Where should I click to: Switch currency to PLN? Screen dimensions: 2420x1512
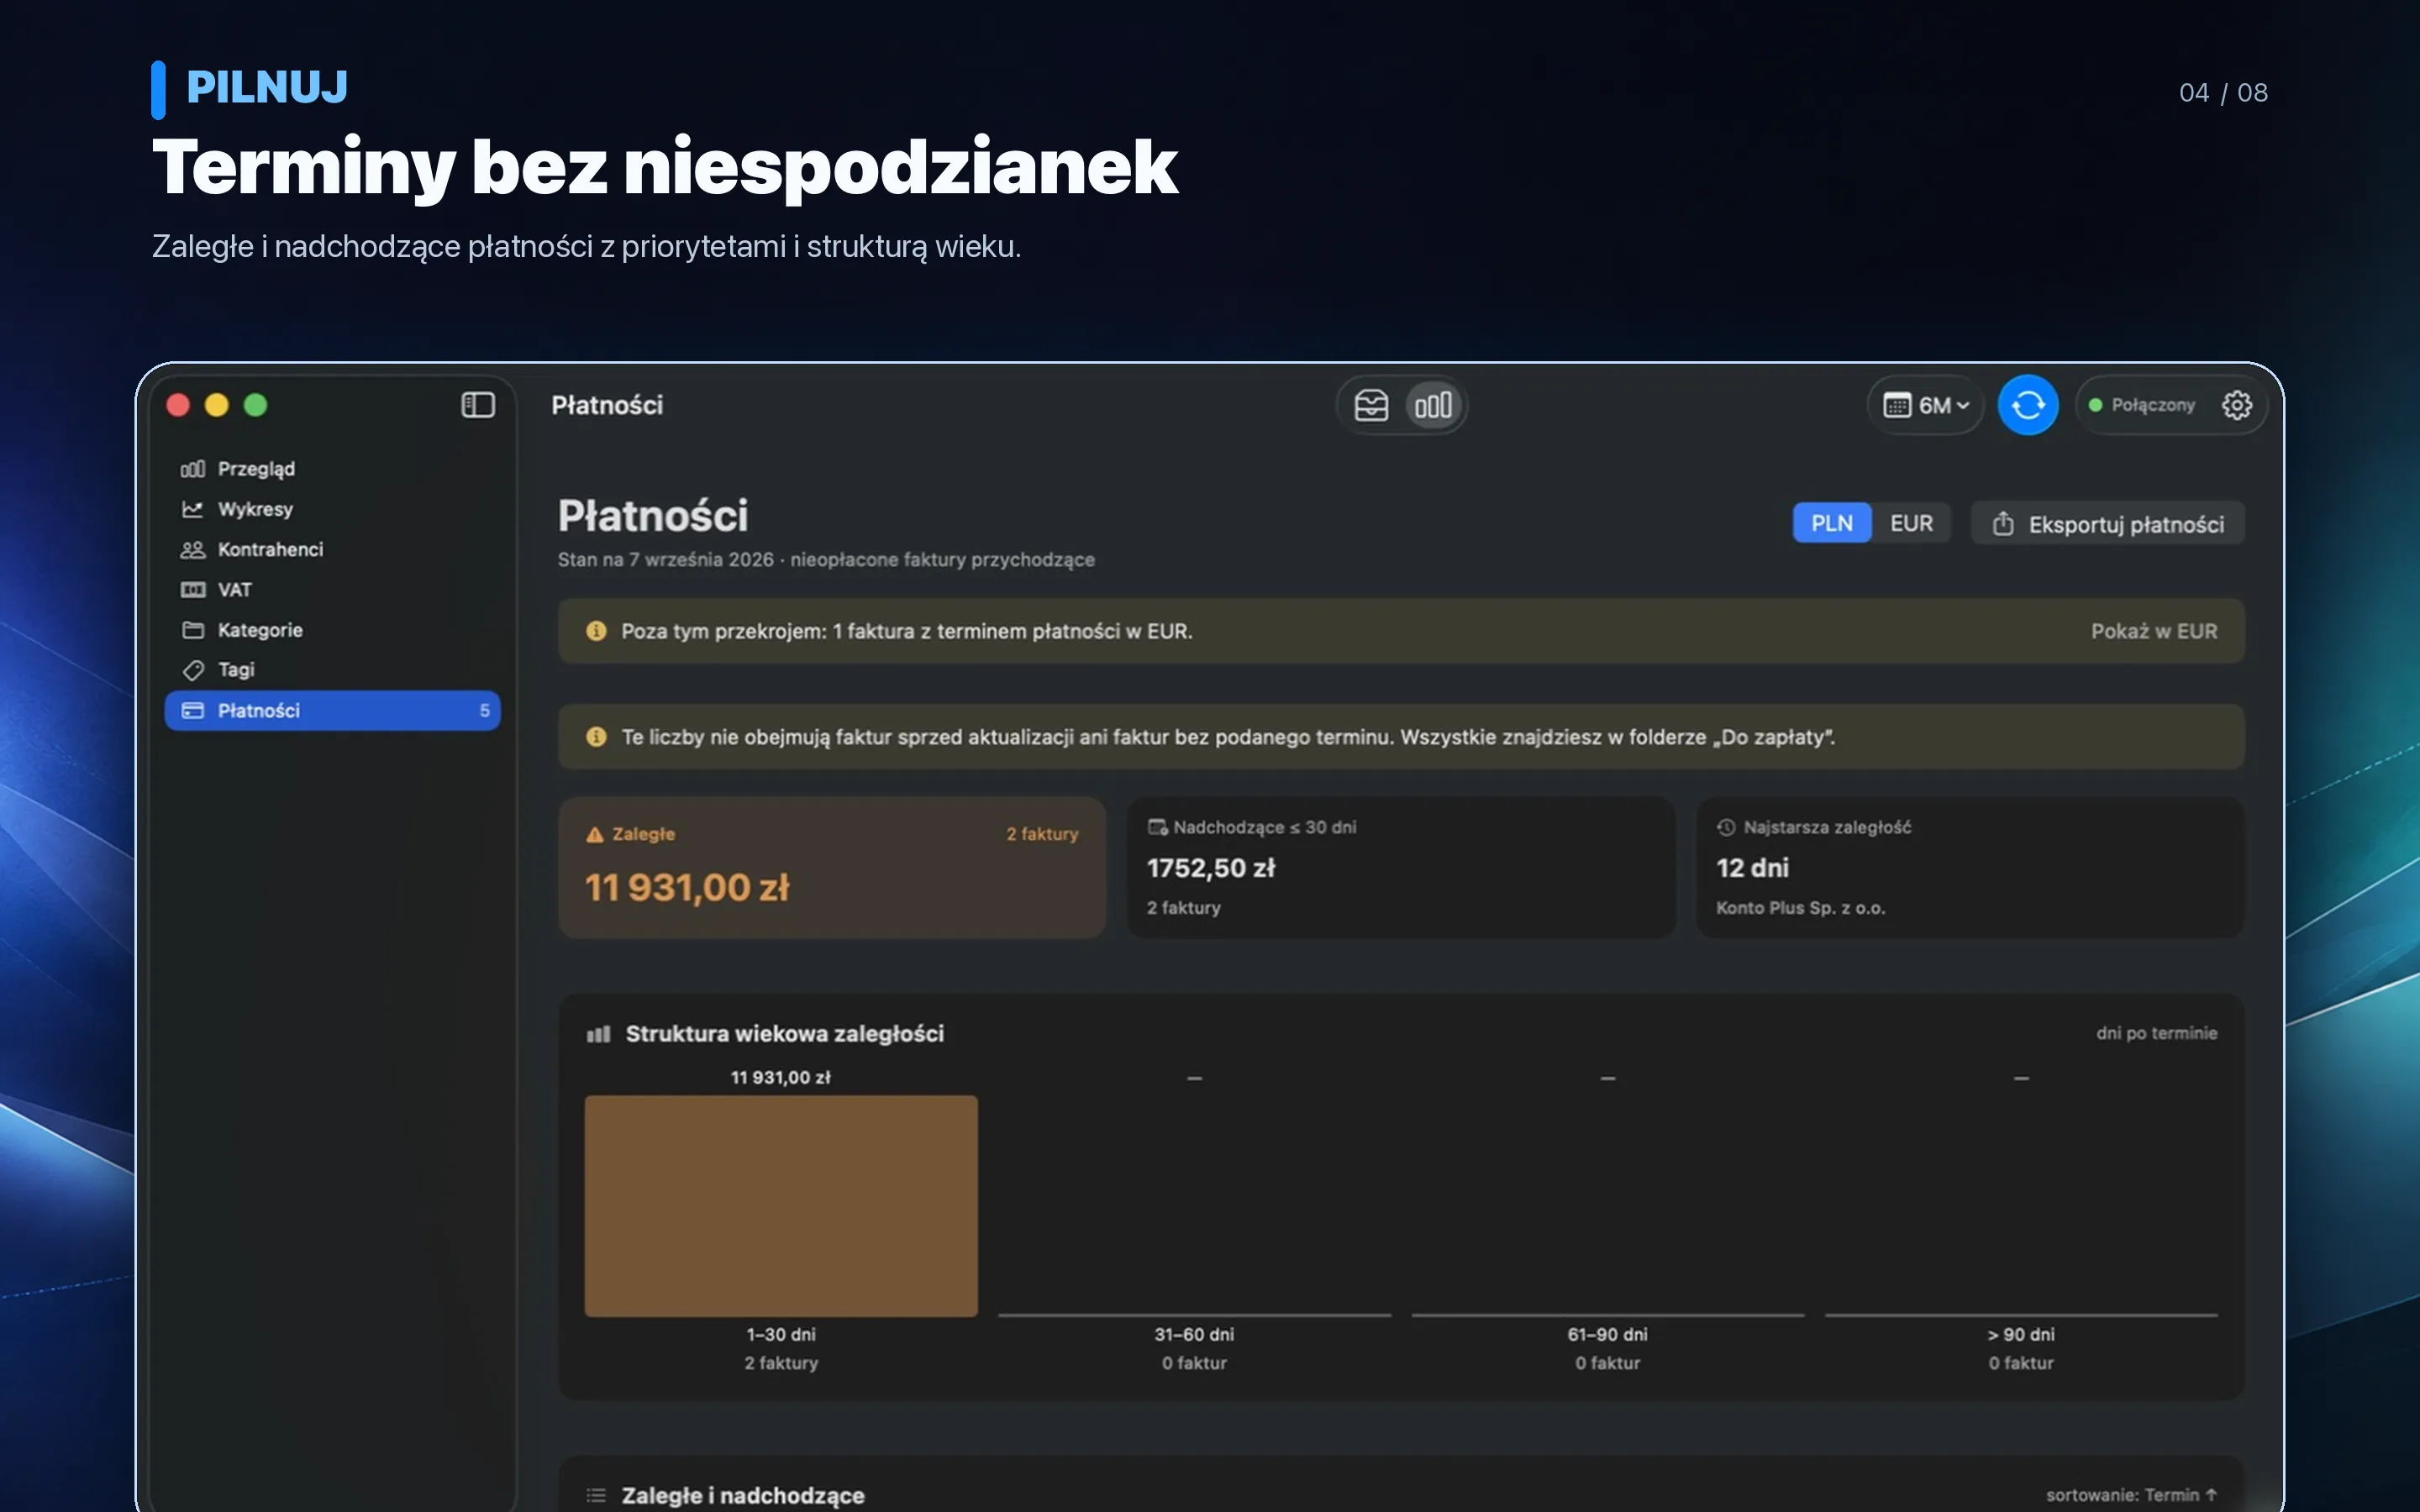coord(1831,523)
